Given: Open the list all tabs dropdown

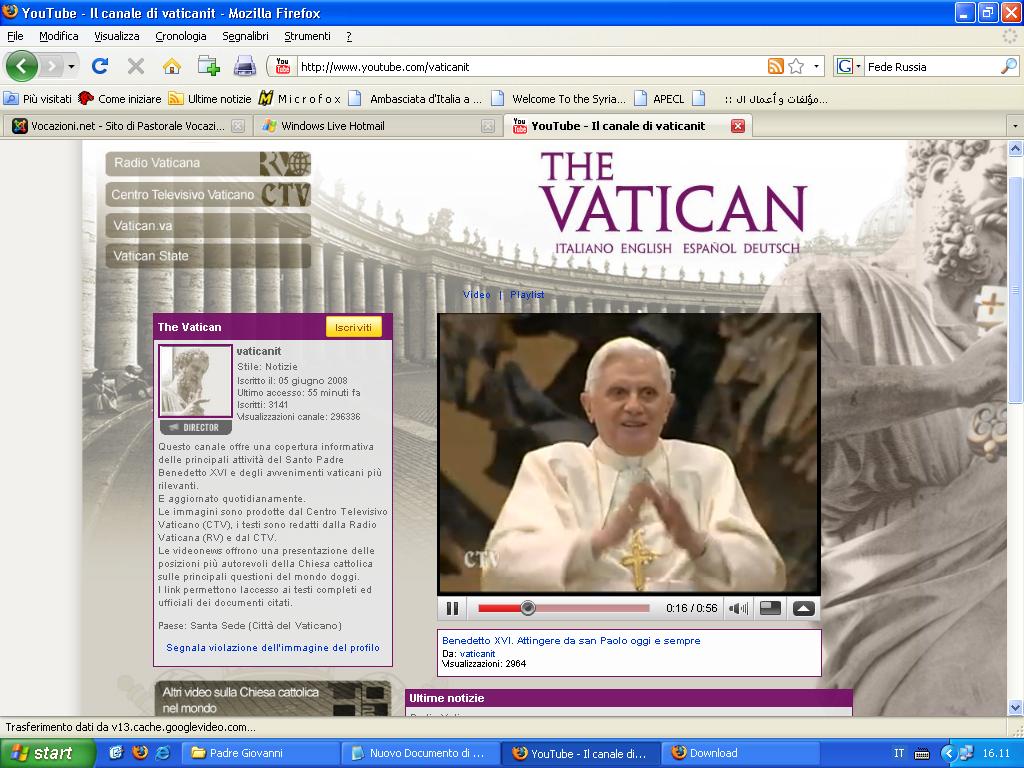Looking at the screenshot, I should pyautogui.click(x=1015, y=125).
